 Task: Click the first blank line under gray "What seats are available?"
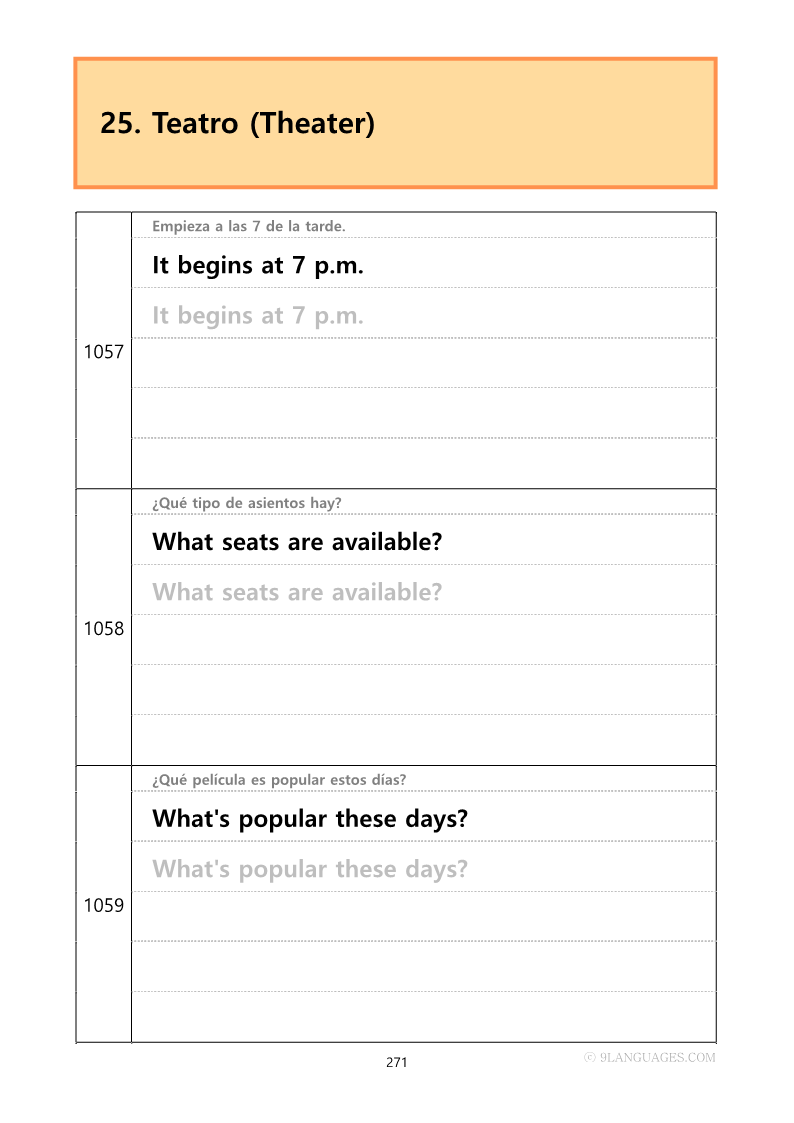click(x=423, y=640)
